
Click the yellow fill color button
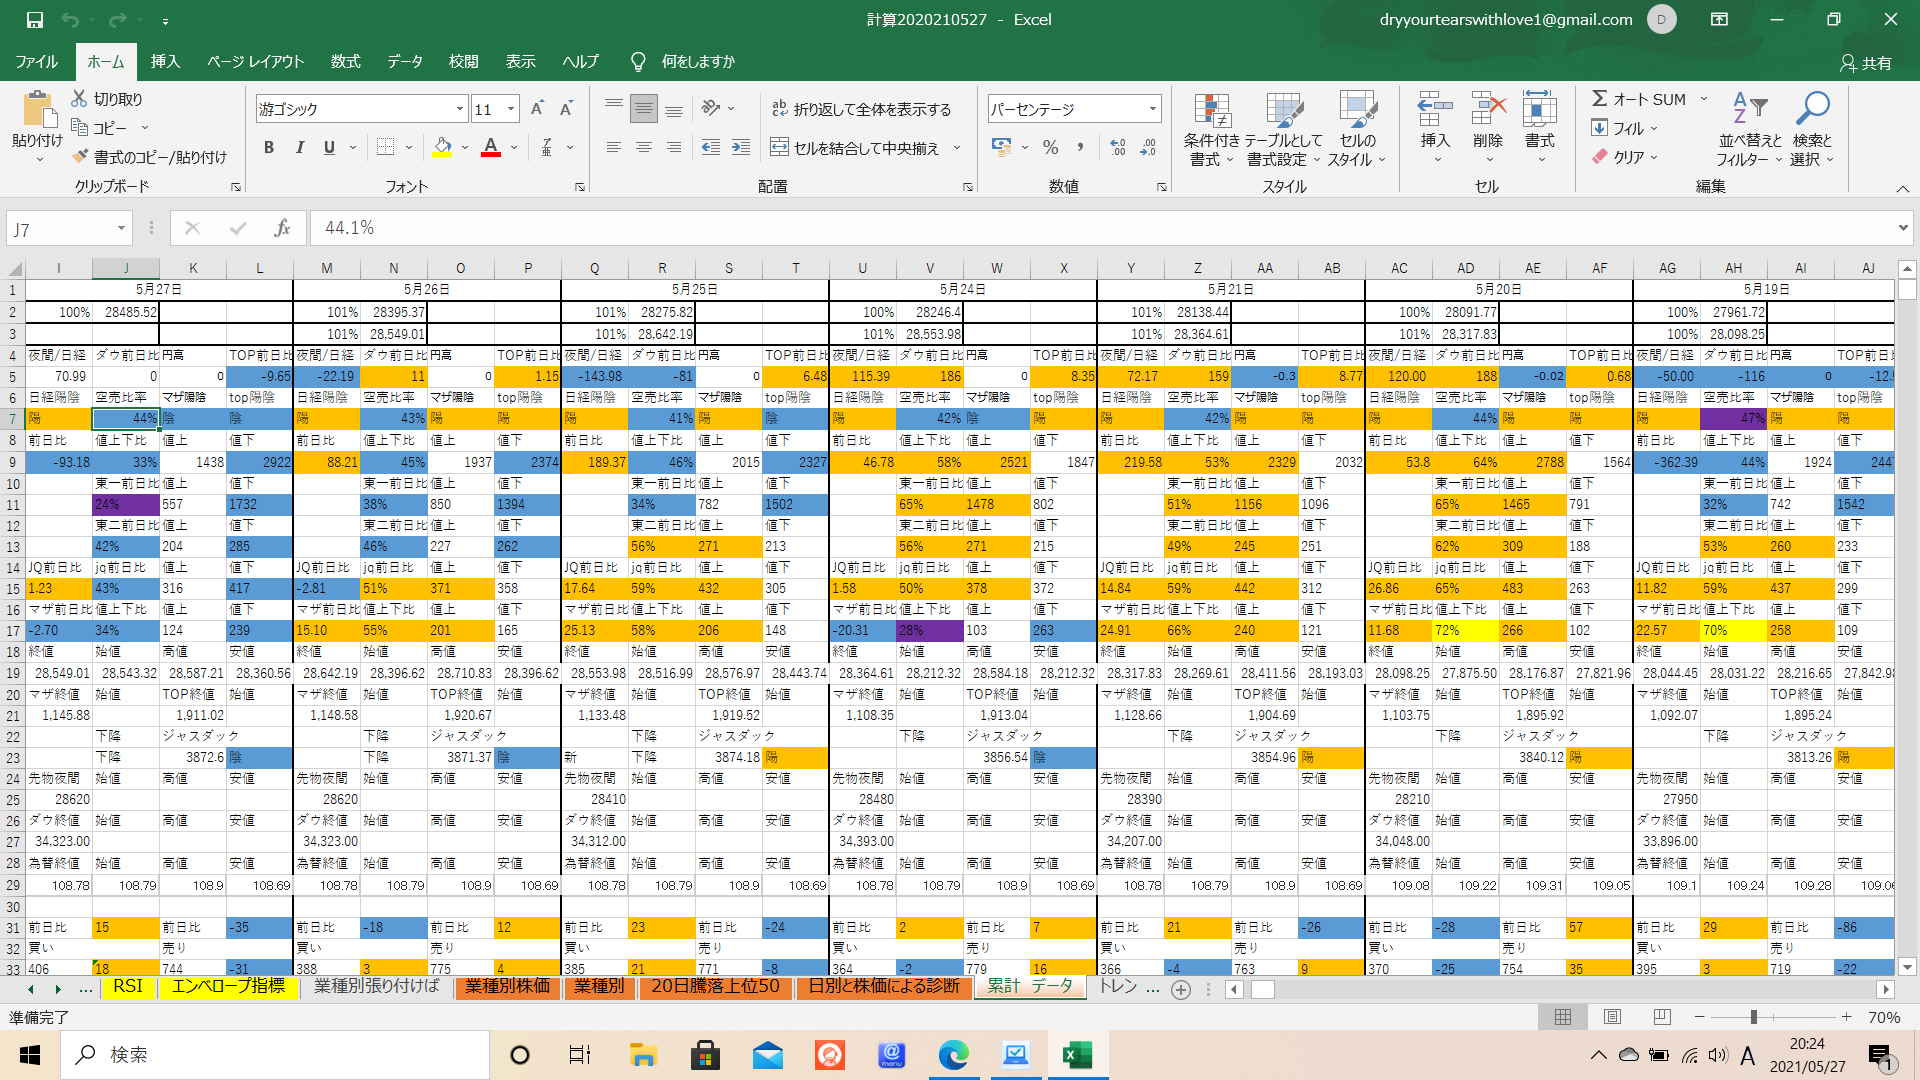442,148
